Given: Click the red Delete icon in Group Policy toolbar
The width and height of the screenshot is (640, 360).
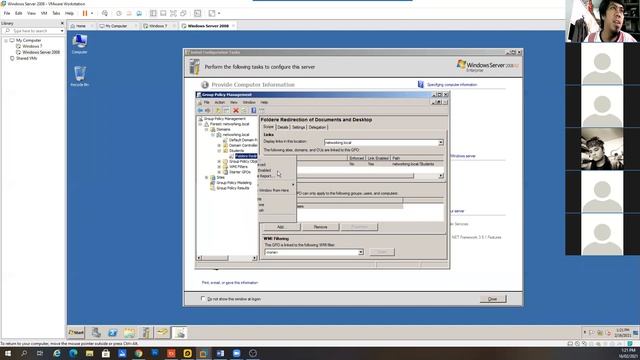Looking at the screenshot, I should (x=236, y=110).
